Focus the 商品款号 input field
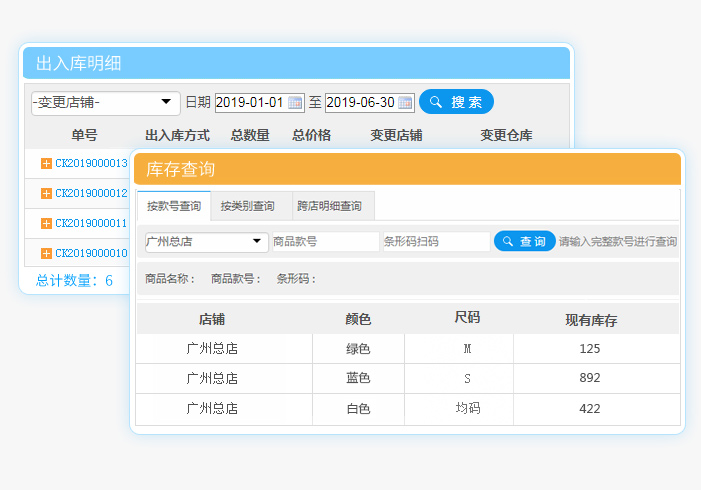The height and width of the screenshot is (490, 701). pos(324,241)
